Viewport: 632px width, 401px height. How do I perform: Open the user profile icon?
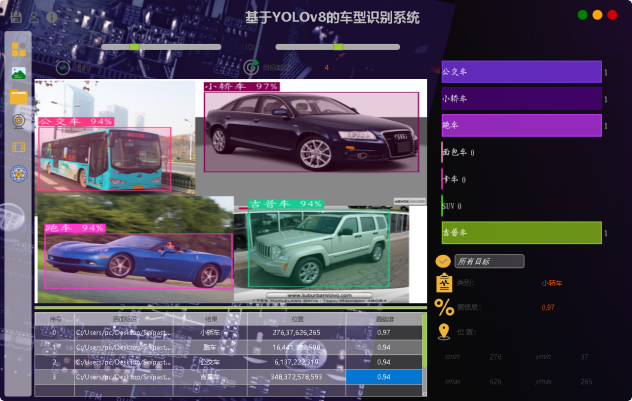point(34,17)
